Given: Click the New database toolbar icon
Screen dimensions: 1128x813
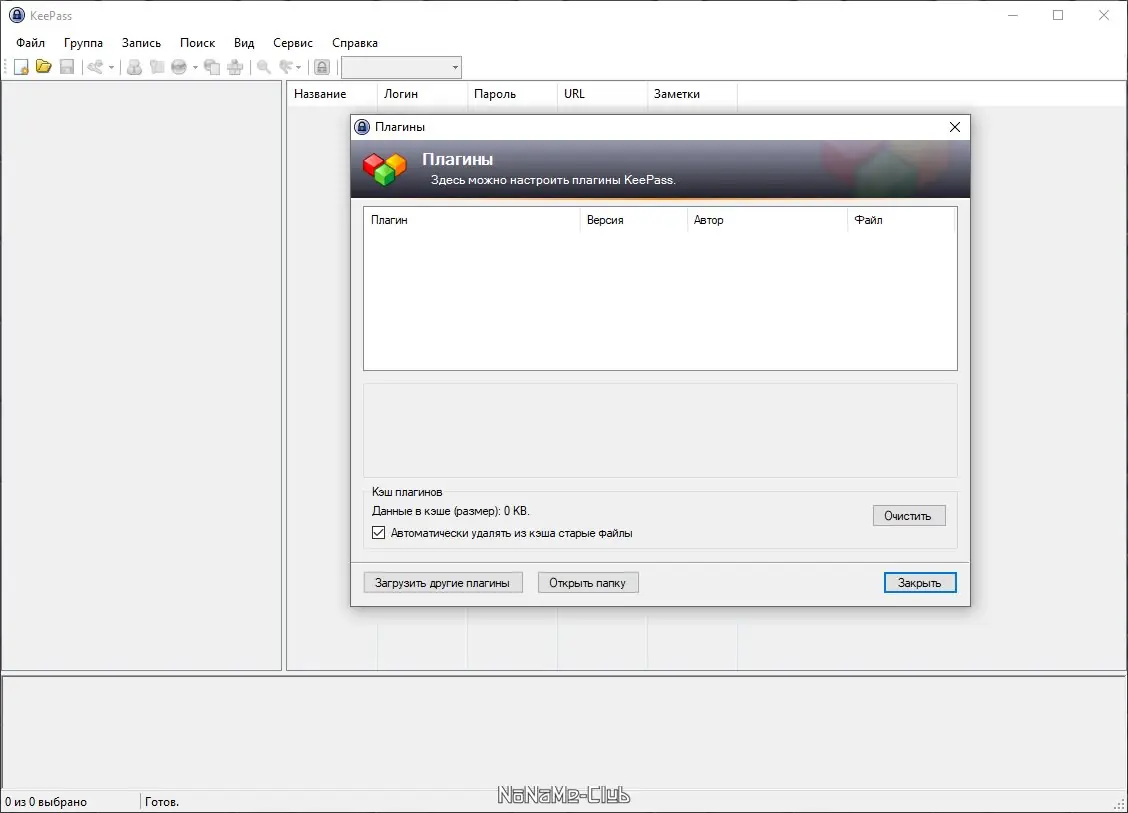Looking at the screenshot, I should (x=21, y=67).
